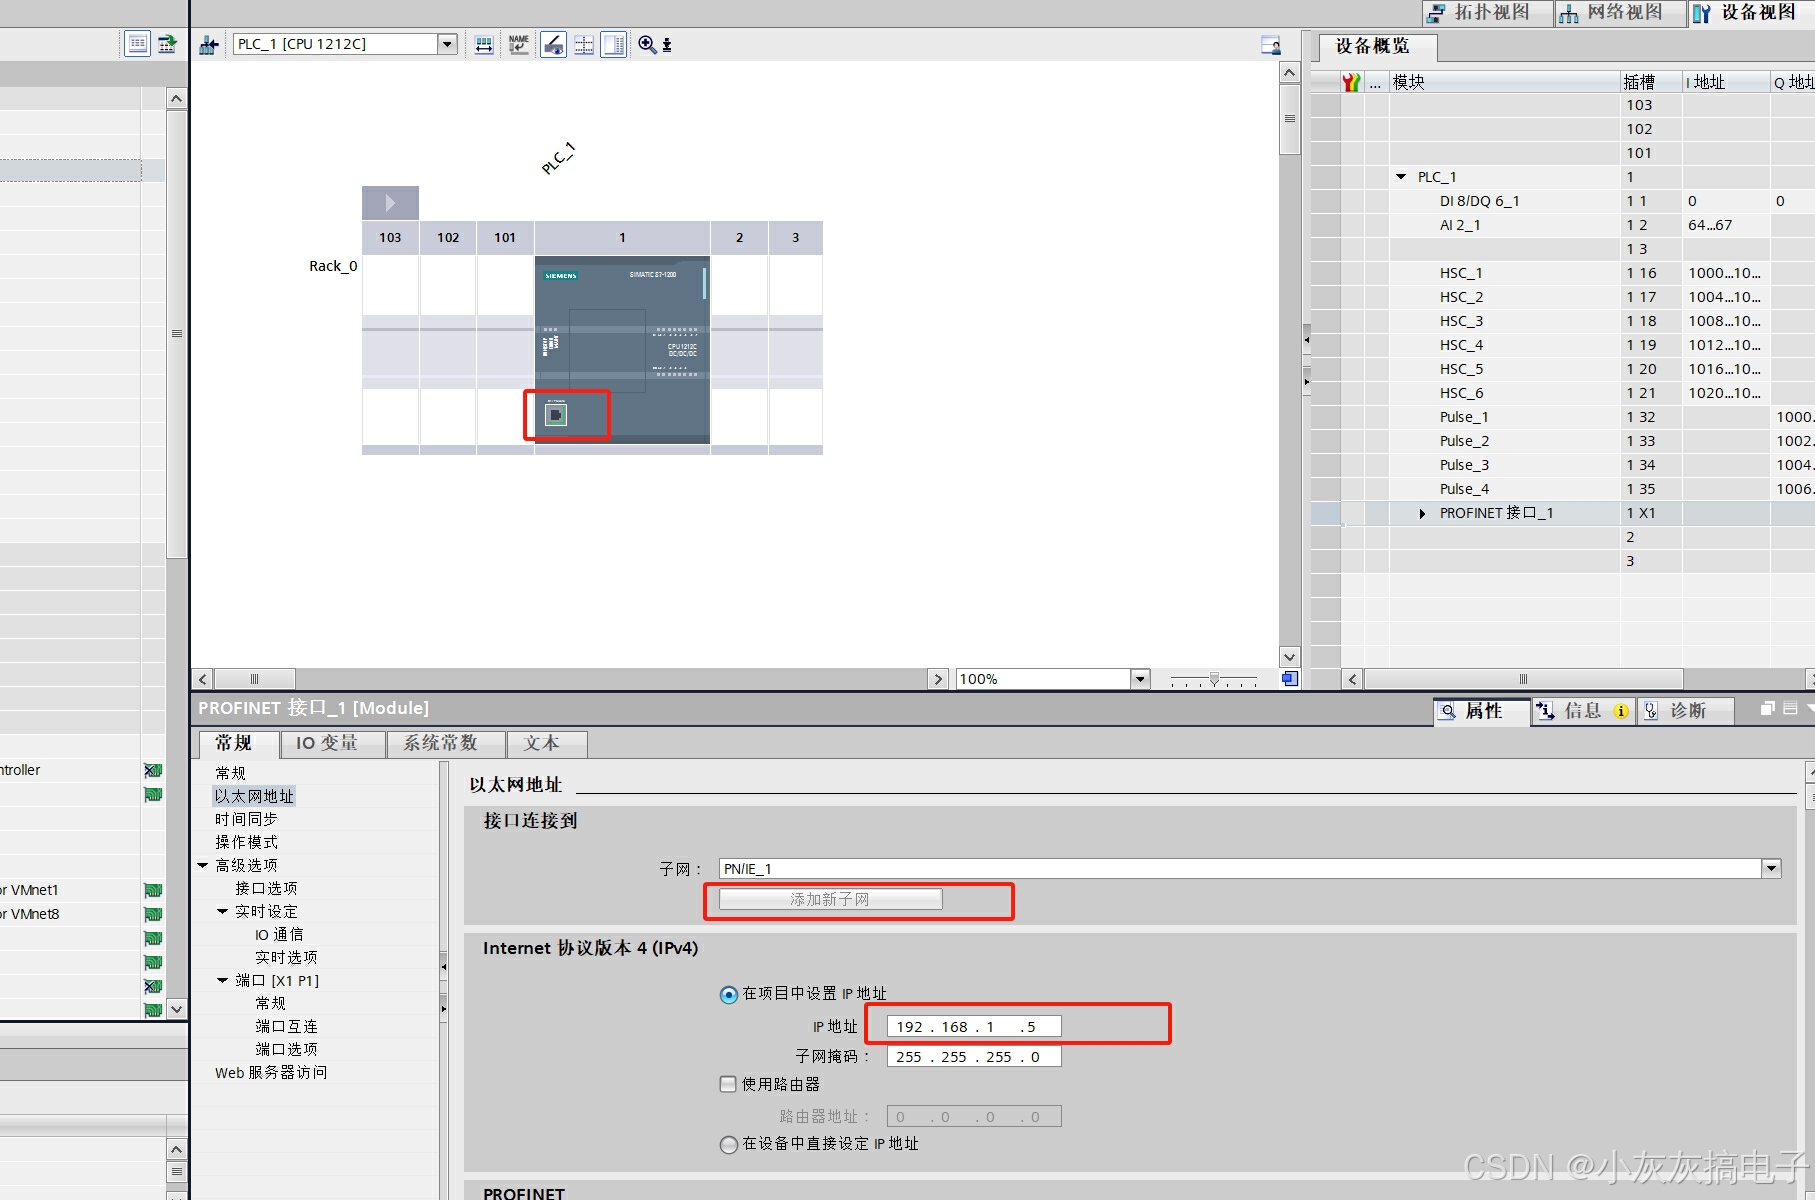
Task: Toggle the show page break preview icon
Action: pos(553,45)
